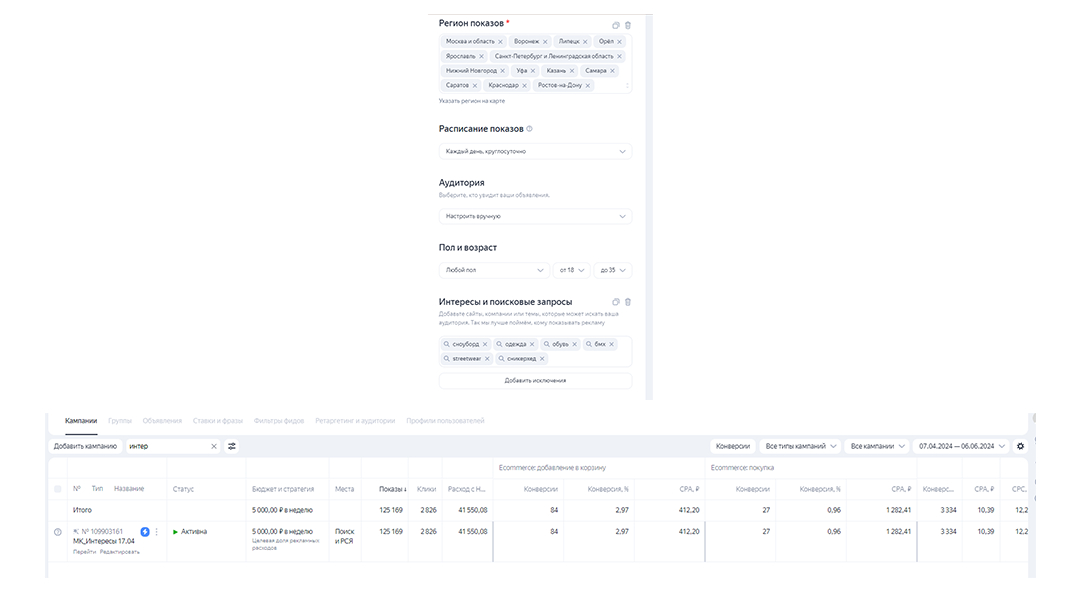The height and width of the screenshot is (607, 1080).
Task: Open three-dot menu for МК_Интересы 17.04
Action: [x=157, y=532]
